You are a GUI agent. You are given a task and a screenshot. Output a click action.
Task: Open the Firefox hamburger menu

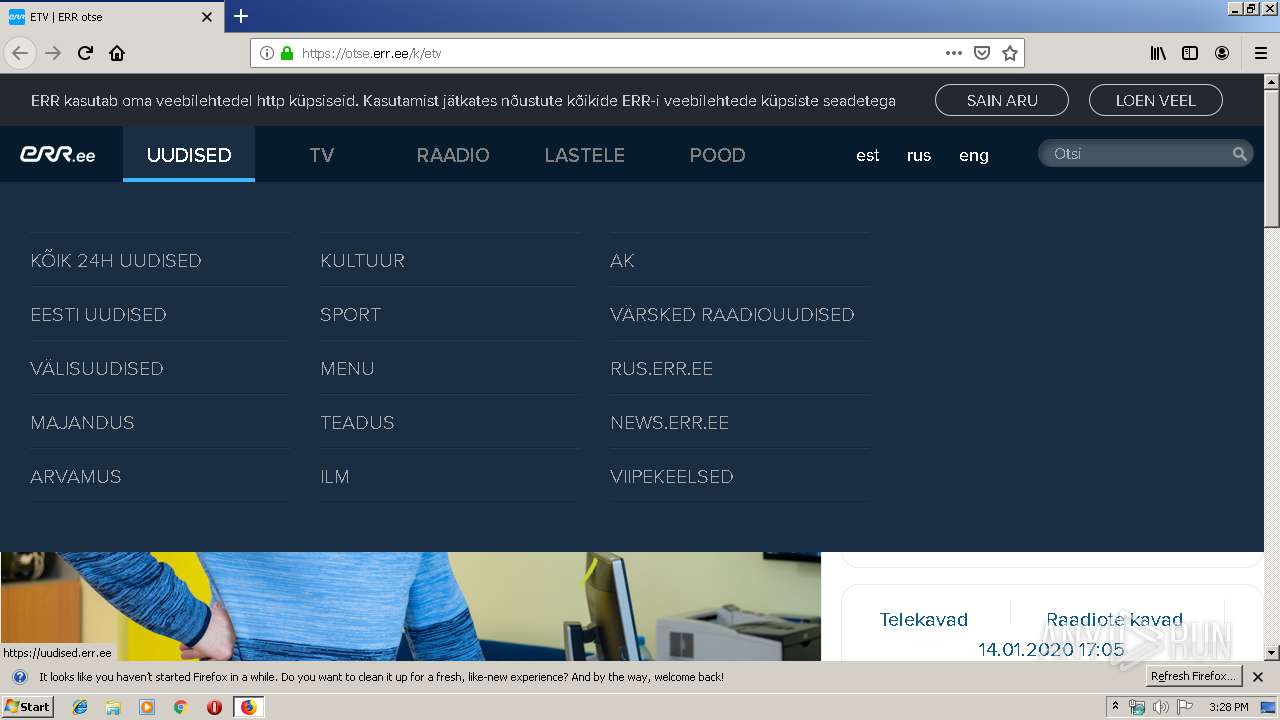[x=1260, y=53]
